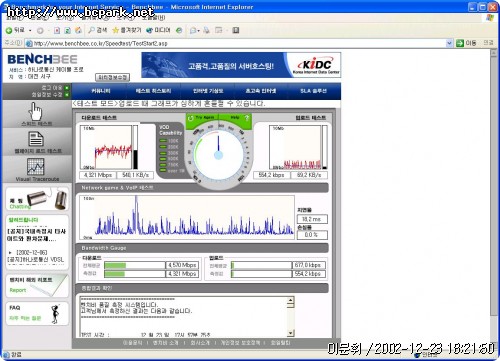Click the address bar URL field
The width and height of the screenshot is (500, 361).
coord(239,43)
